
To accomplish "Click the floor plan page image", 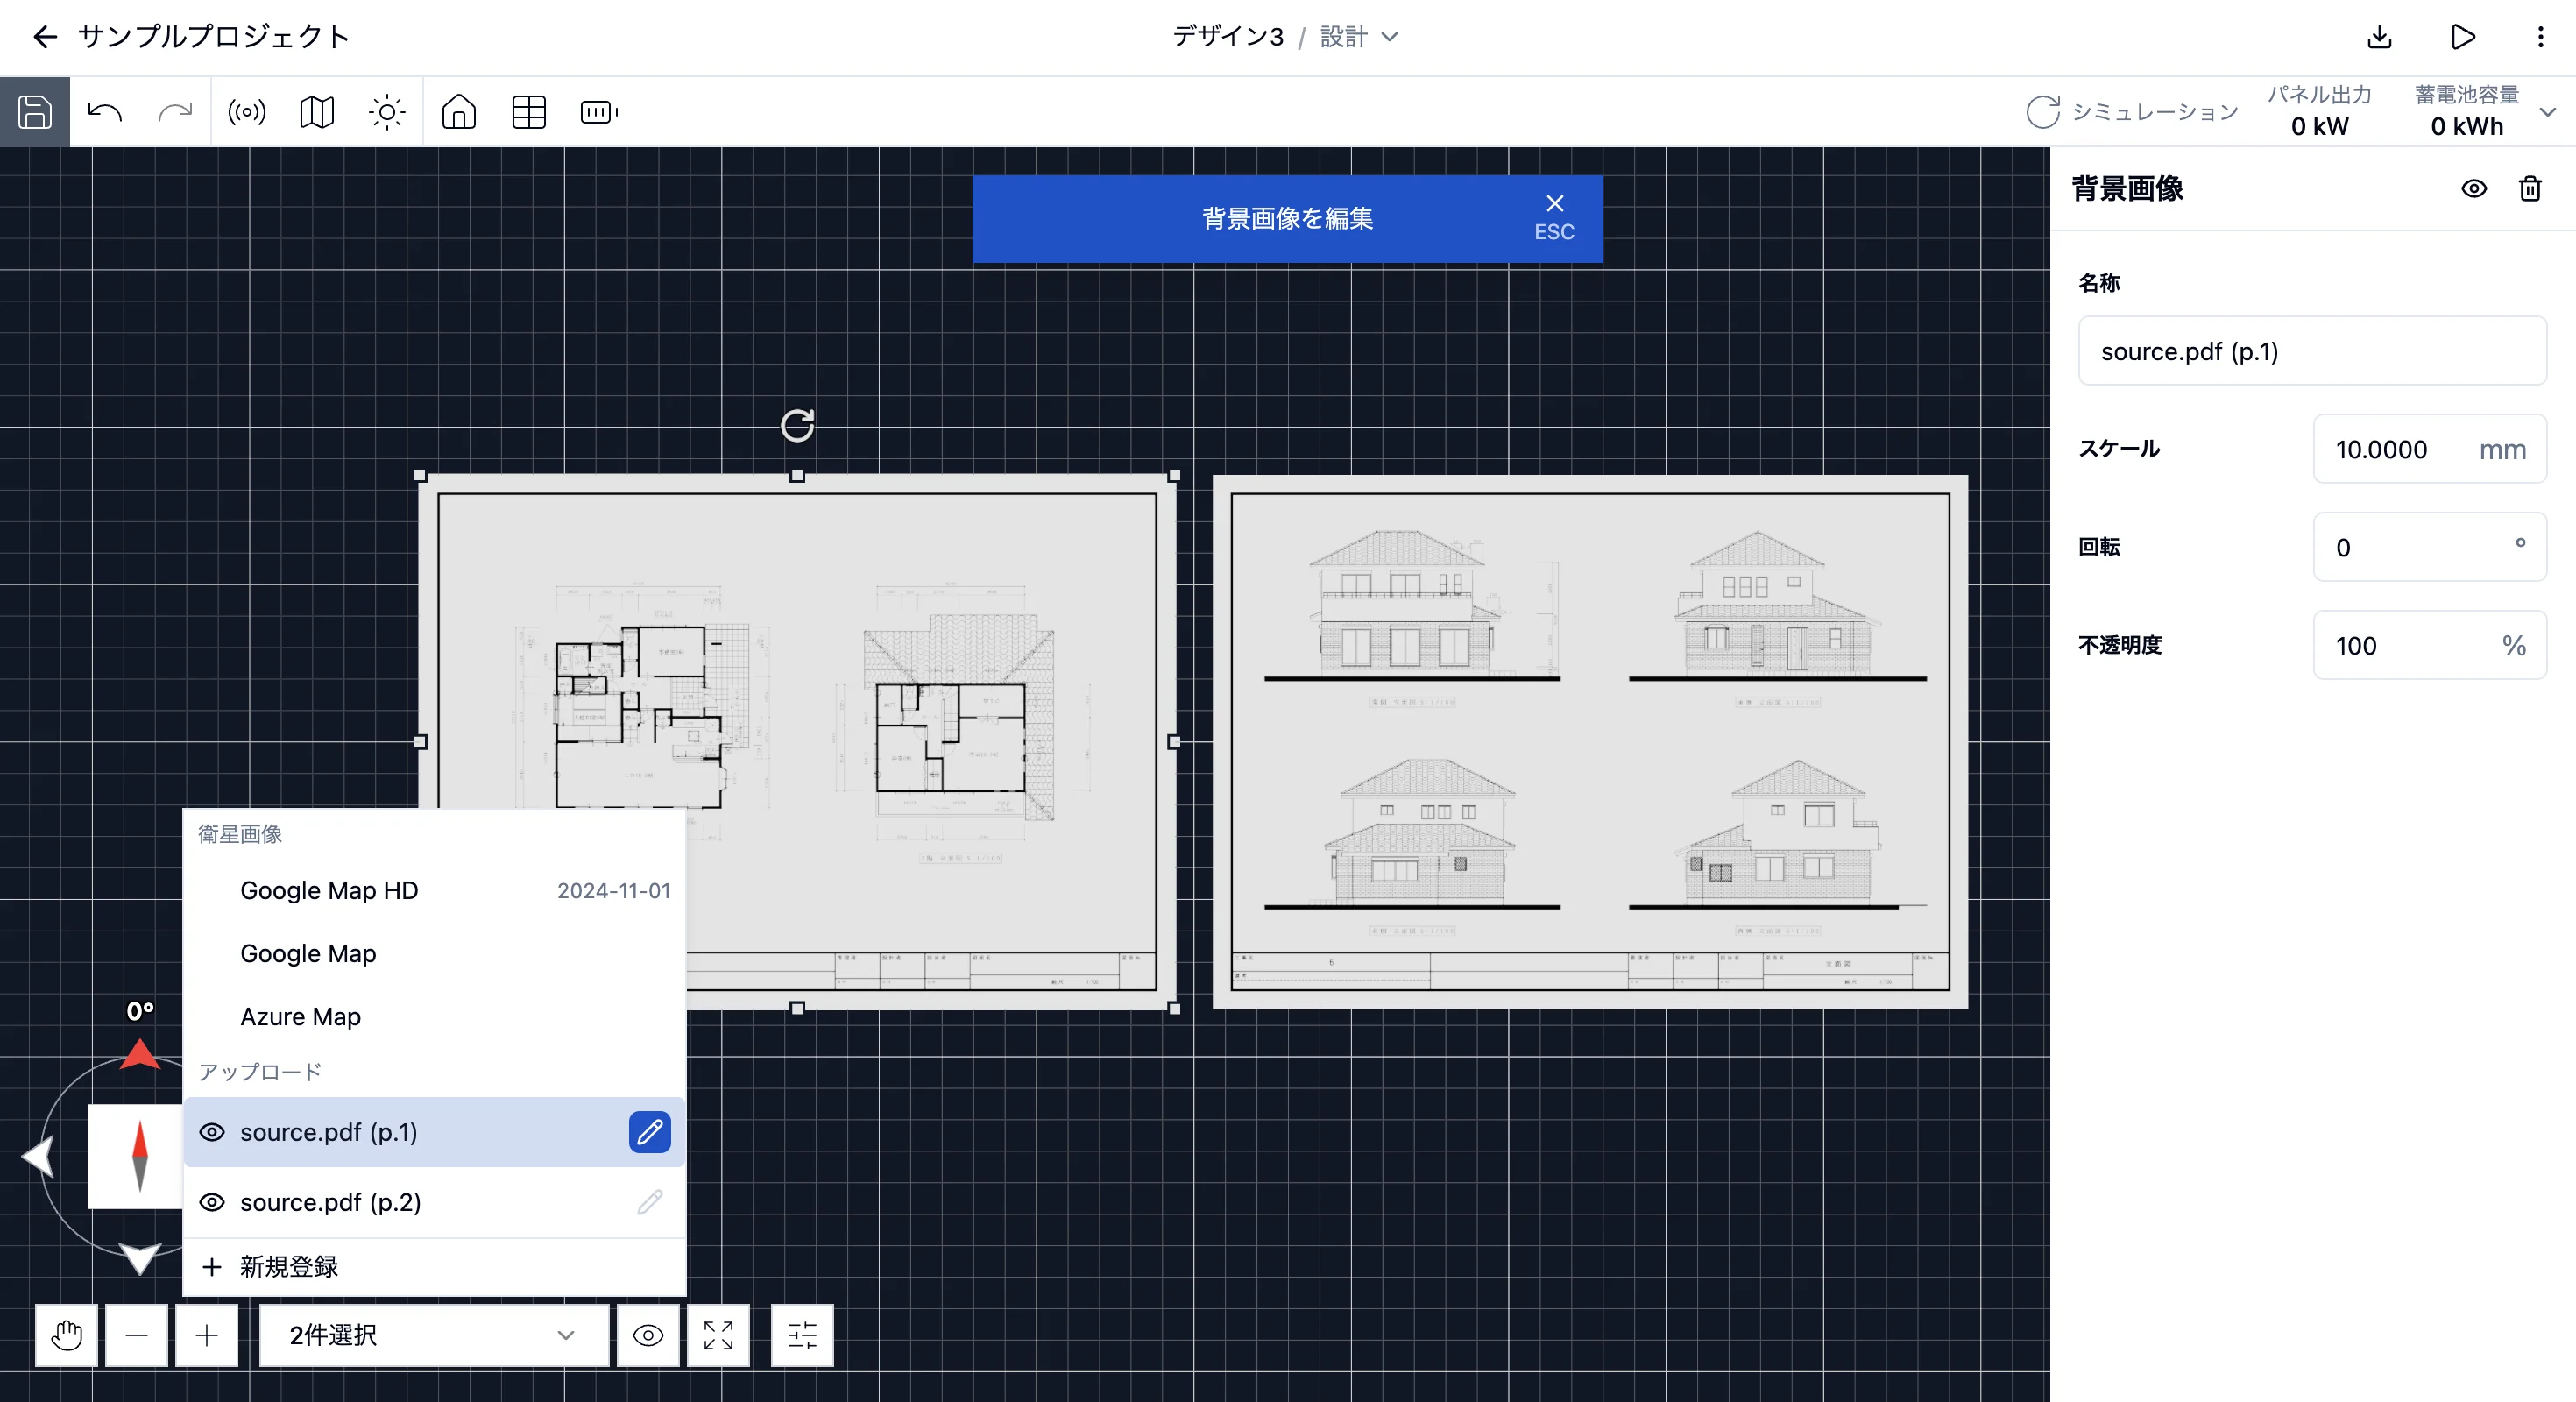I will [x=797, y=741].
